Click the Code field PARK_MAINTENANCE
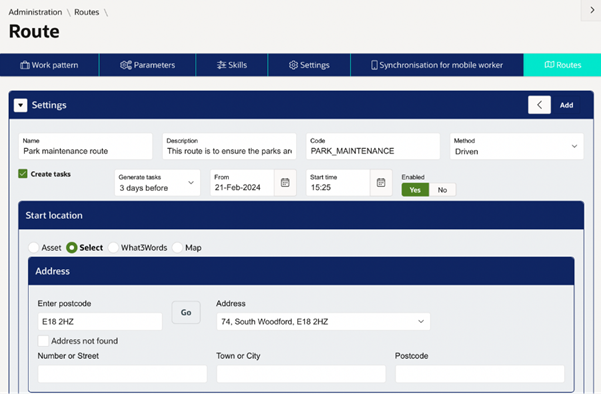The image size is (601, 394). (373, 146)
